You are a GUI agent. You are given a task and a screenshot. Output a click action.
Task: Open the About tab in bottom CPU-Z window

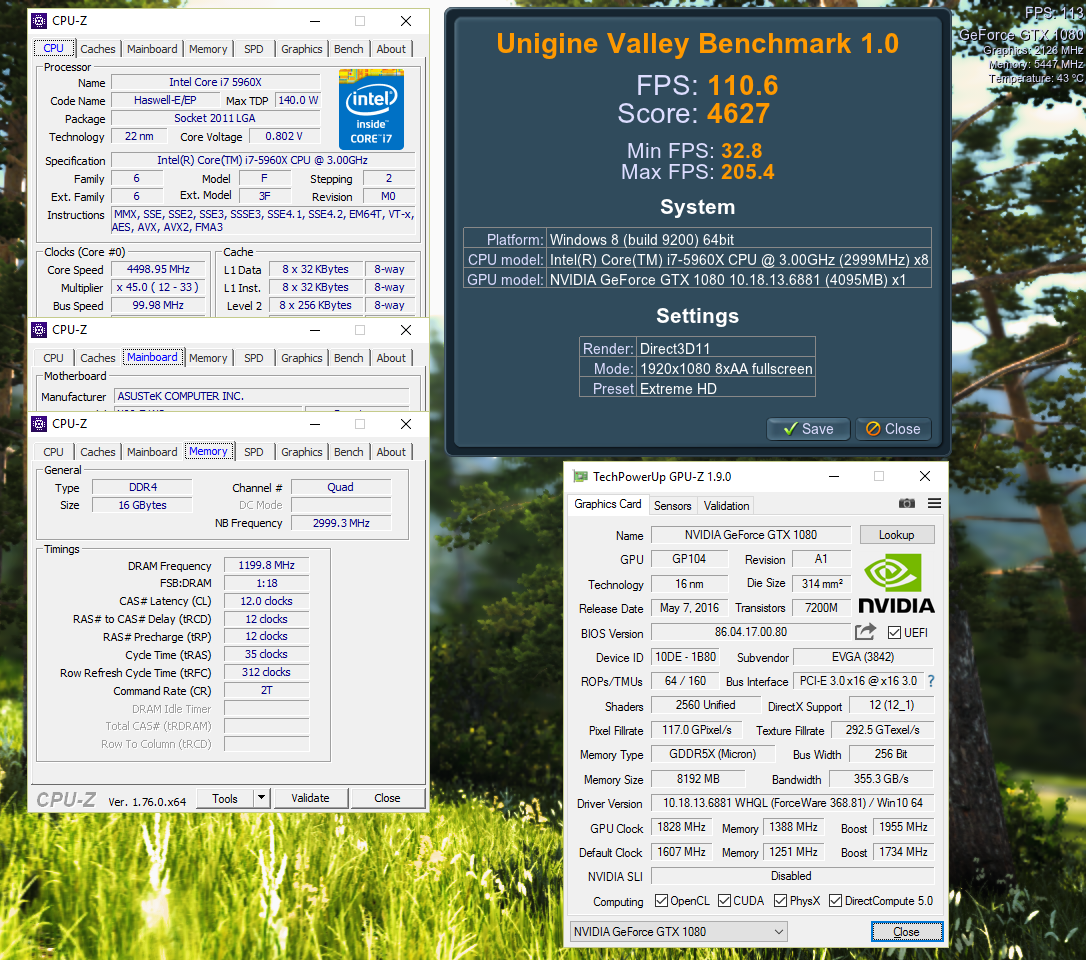point(391,452)
